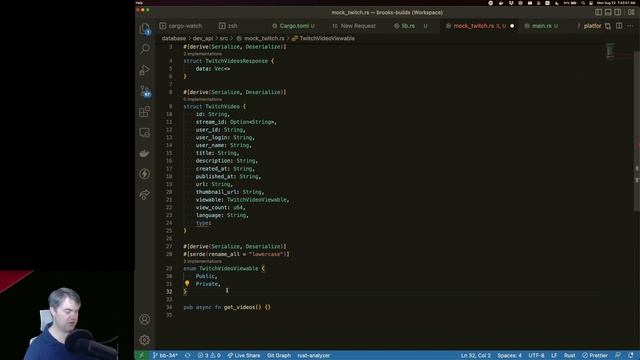Open the editor More Actions menu

(631, 26)
